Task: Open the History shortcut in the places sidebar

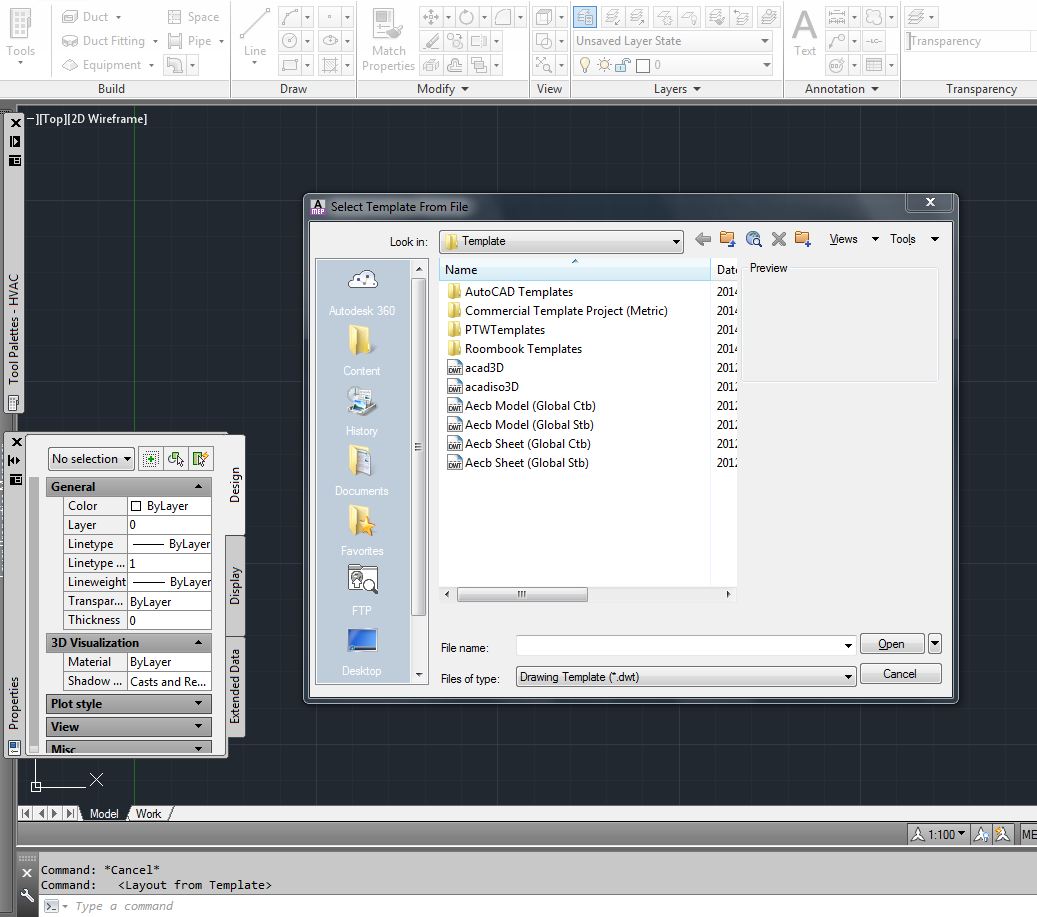Action: tap(362, 412)
